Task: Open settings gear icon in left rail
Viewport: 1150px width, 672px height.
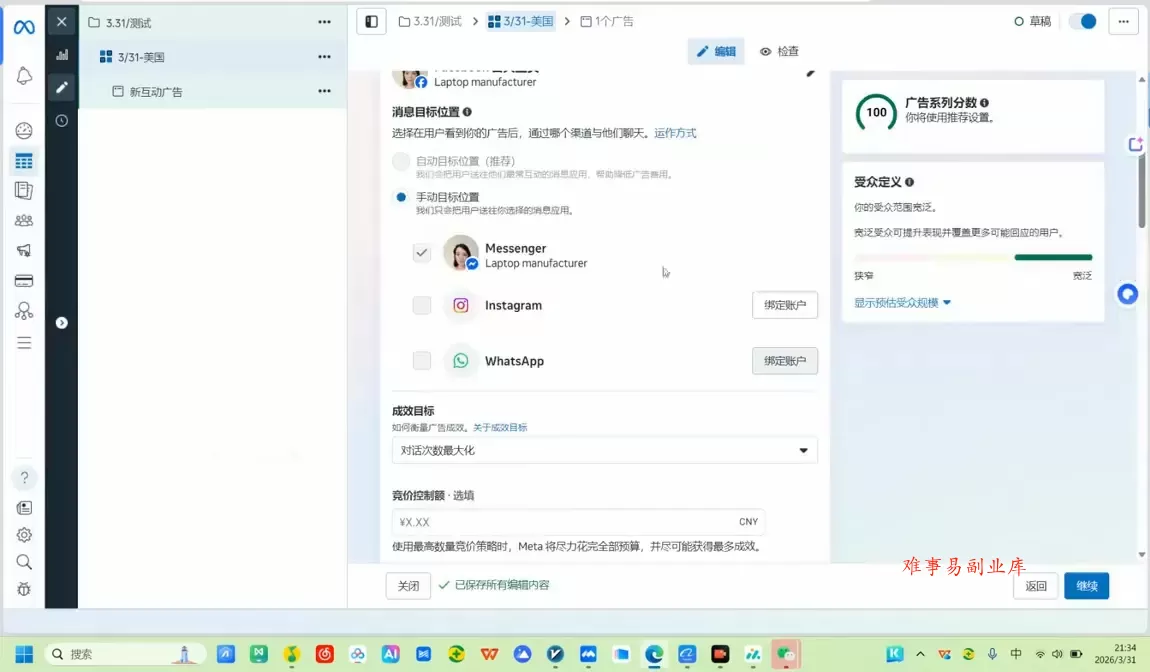Action: (23, 535)
